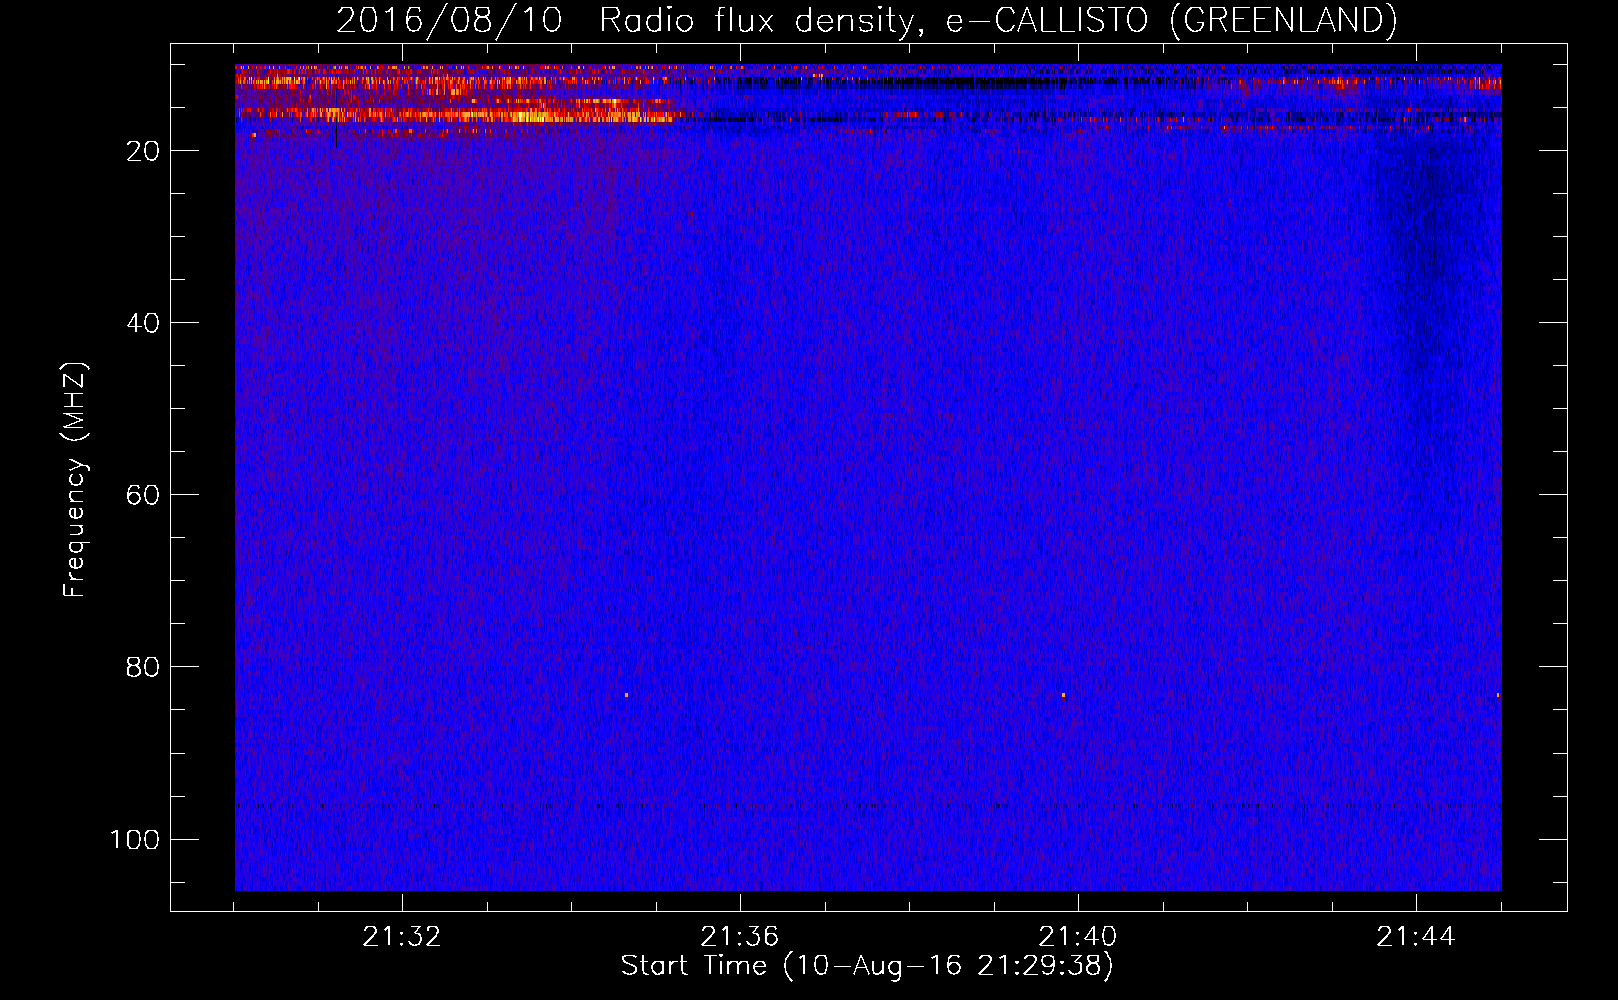Click the 60 MHz frequency tick label

[143, 495]
